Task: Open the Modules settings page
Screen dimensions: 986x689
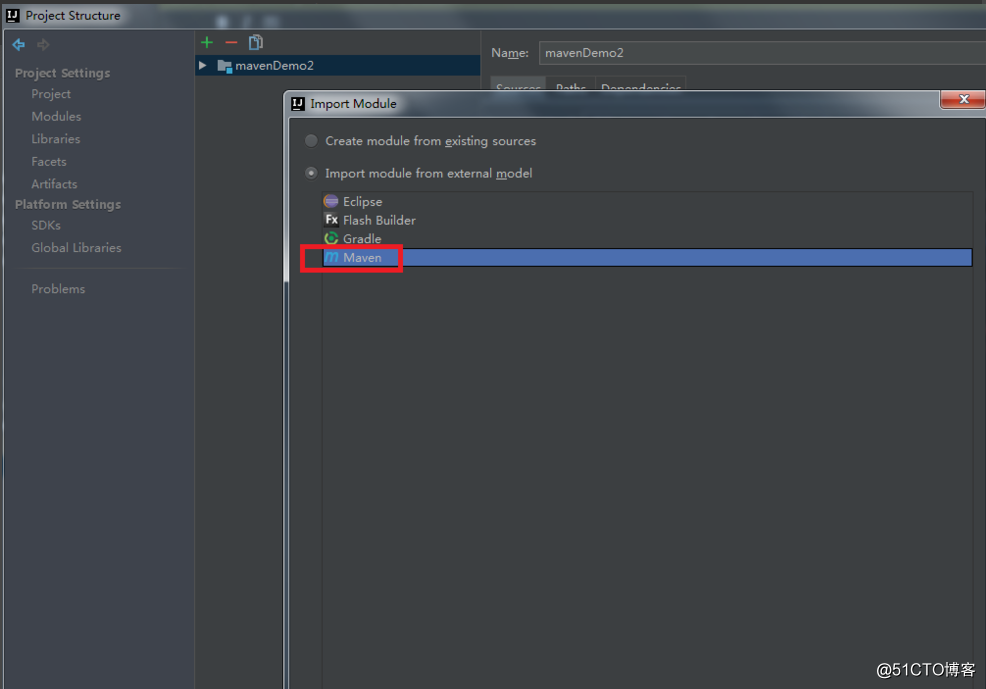Action: tap(56, 117)
